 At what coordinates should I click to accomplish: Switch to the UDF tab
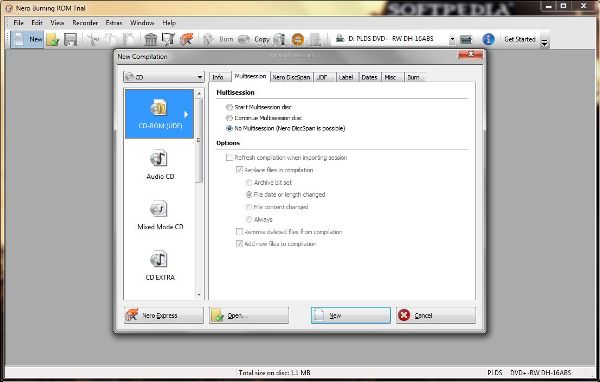323,77
